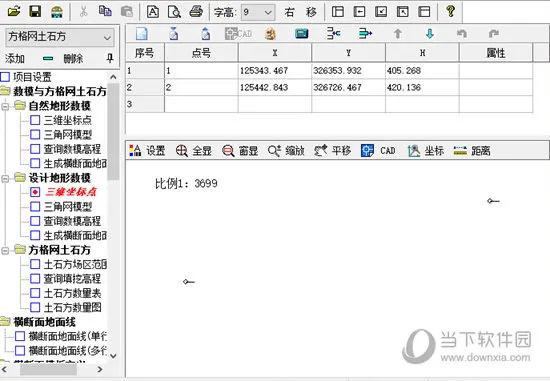The width and height of the screenshot is (550, 381).
Task: Open print preview magnifier page icon
Action: click(174, 12)
